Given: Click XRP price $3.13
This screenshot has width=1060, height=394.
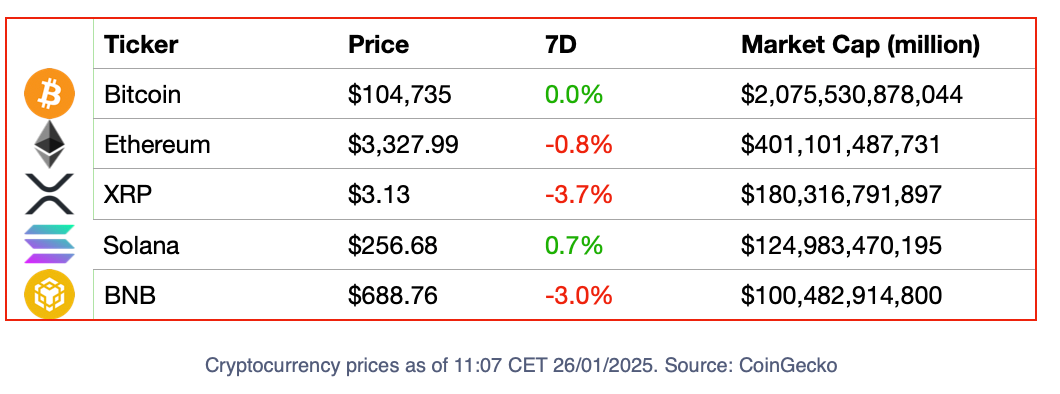Looking at the screenshot, I should tap(379, 195).
